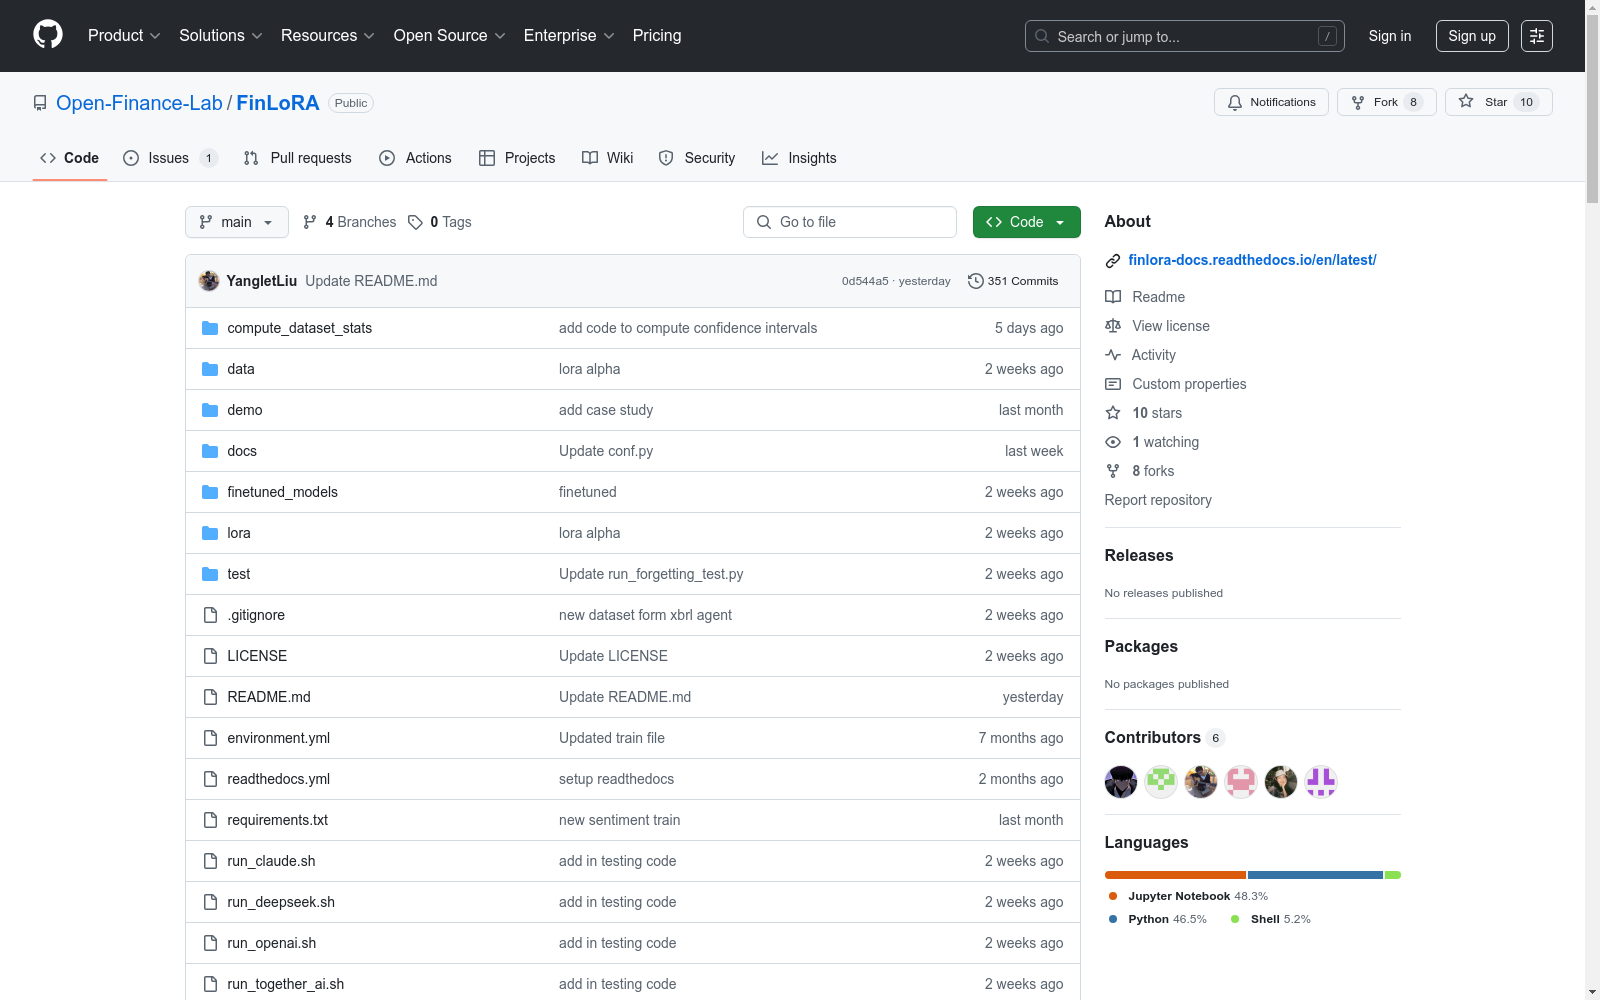The width and height of the screenshot is (1600, 1000).
Task: Switch to the Pull requests tab
Action: point(298,158)
